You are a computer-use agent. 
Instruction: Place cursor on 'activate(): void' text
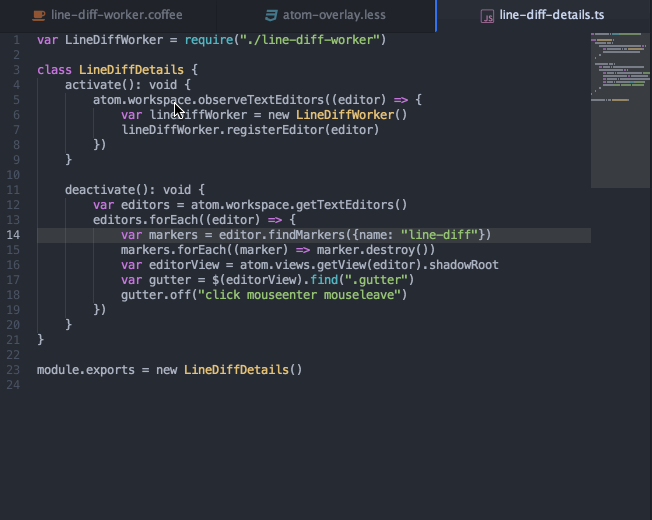[x=121, y=85]
